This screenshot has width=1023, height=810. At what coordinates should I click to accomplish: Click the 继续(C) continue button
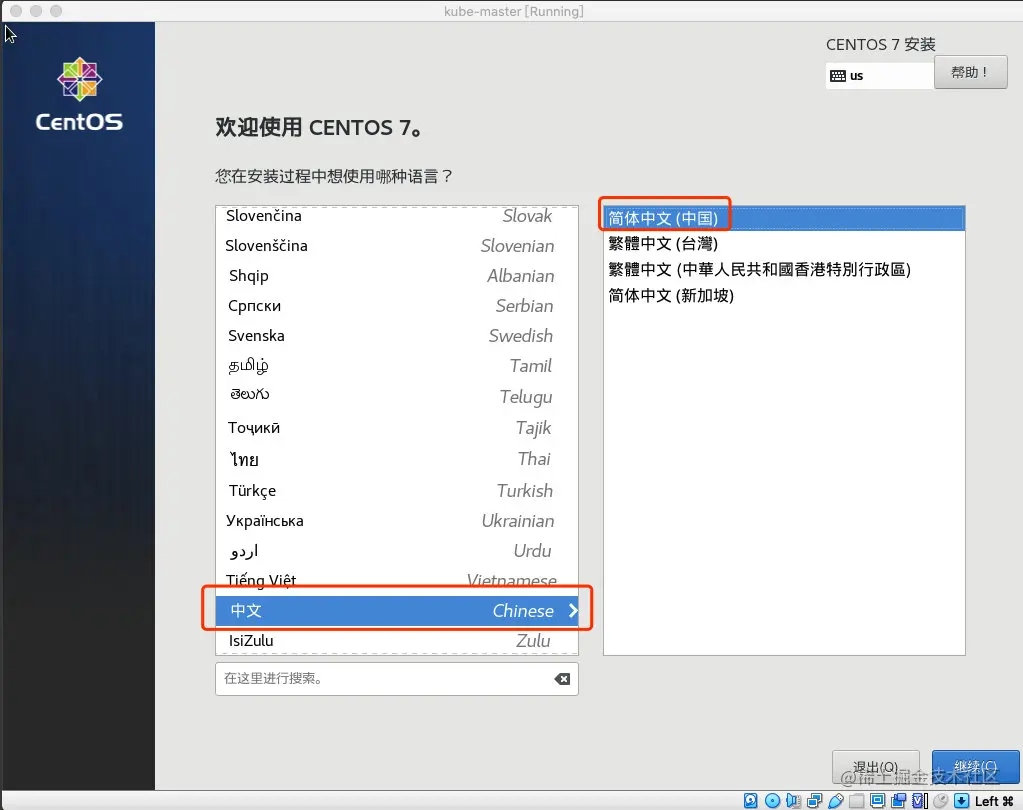975,766
